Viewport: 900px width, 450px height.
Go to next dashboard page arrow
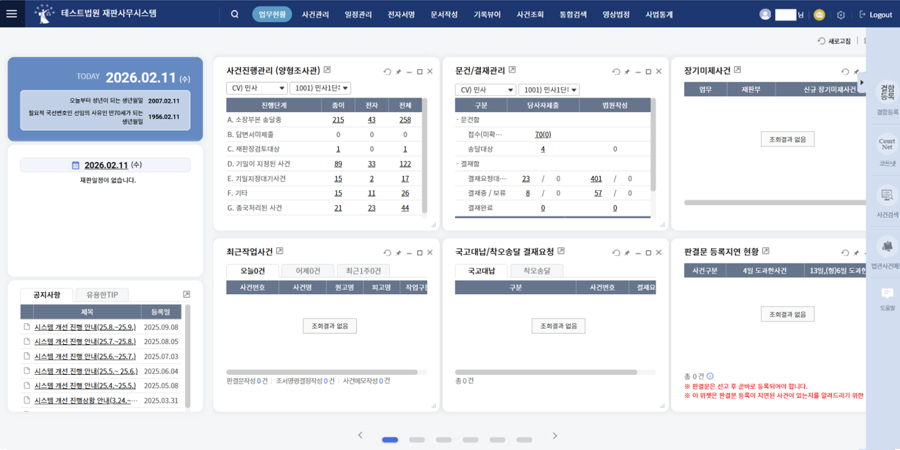(555, 436)
